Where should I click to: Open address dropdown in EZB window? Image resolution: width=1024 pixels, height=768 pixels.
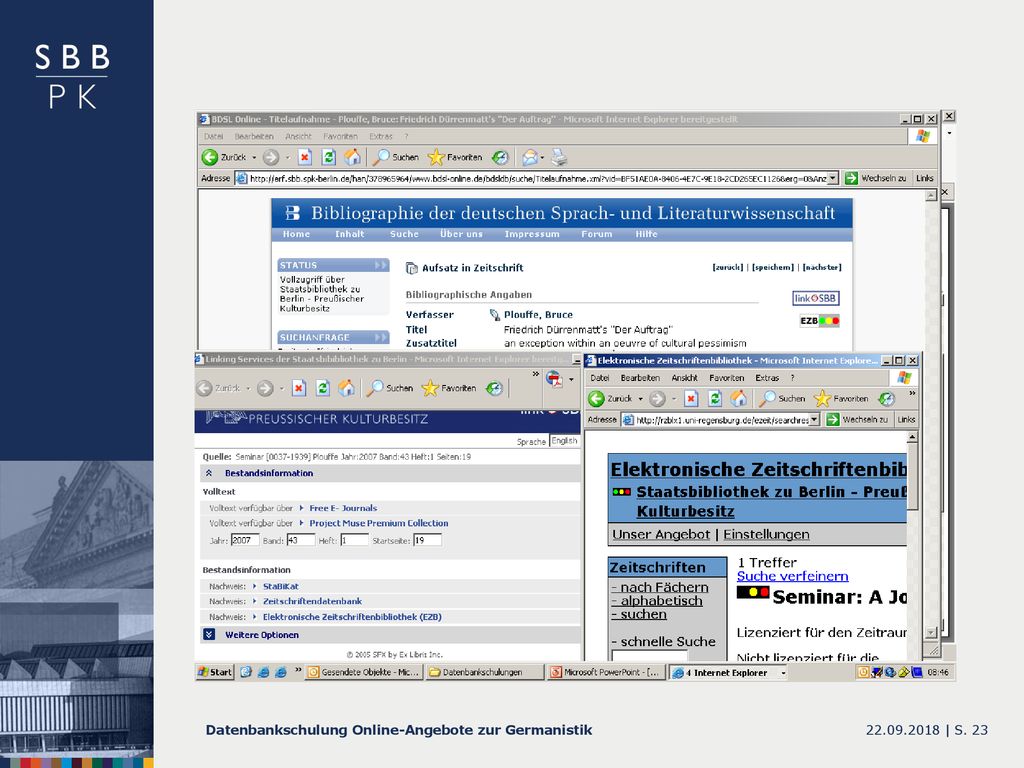(x=814, y=419)
